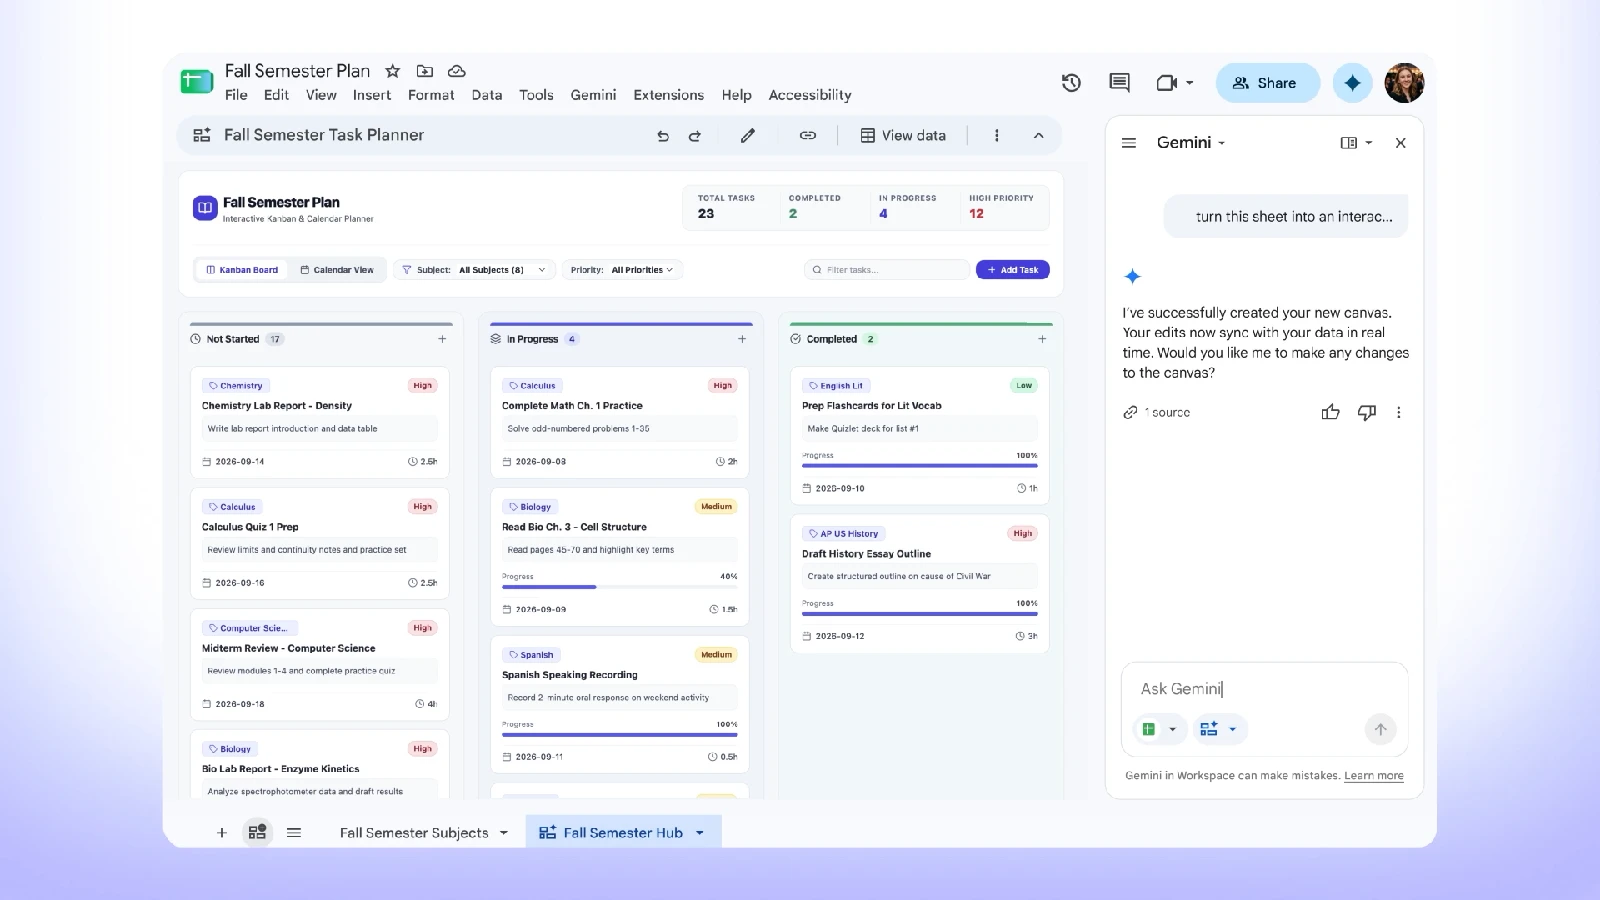Add card to Not Started column
This screenshot has width=1600, height=900.
coord(442,339)
